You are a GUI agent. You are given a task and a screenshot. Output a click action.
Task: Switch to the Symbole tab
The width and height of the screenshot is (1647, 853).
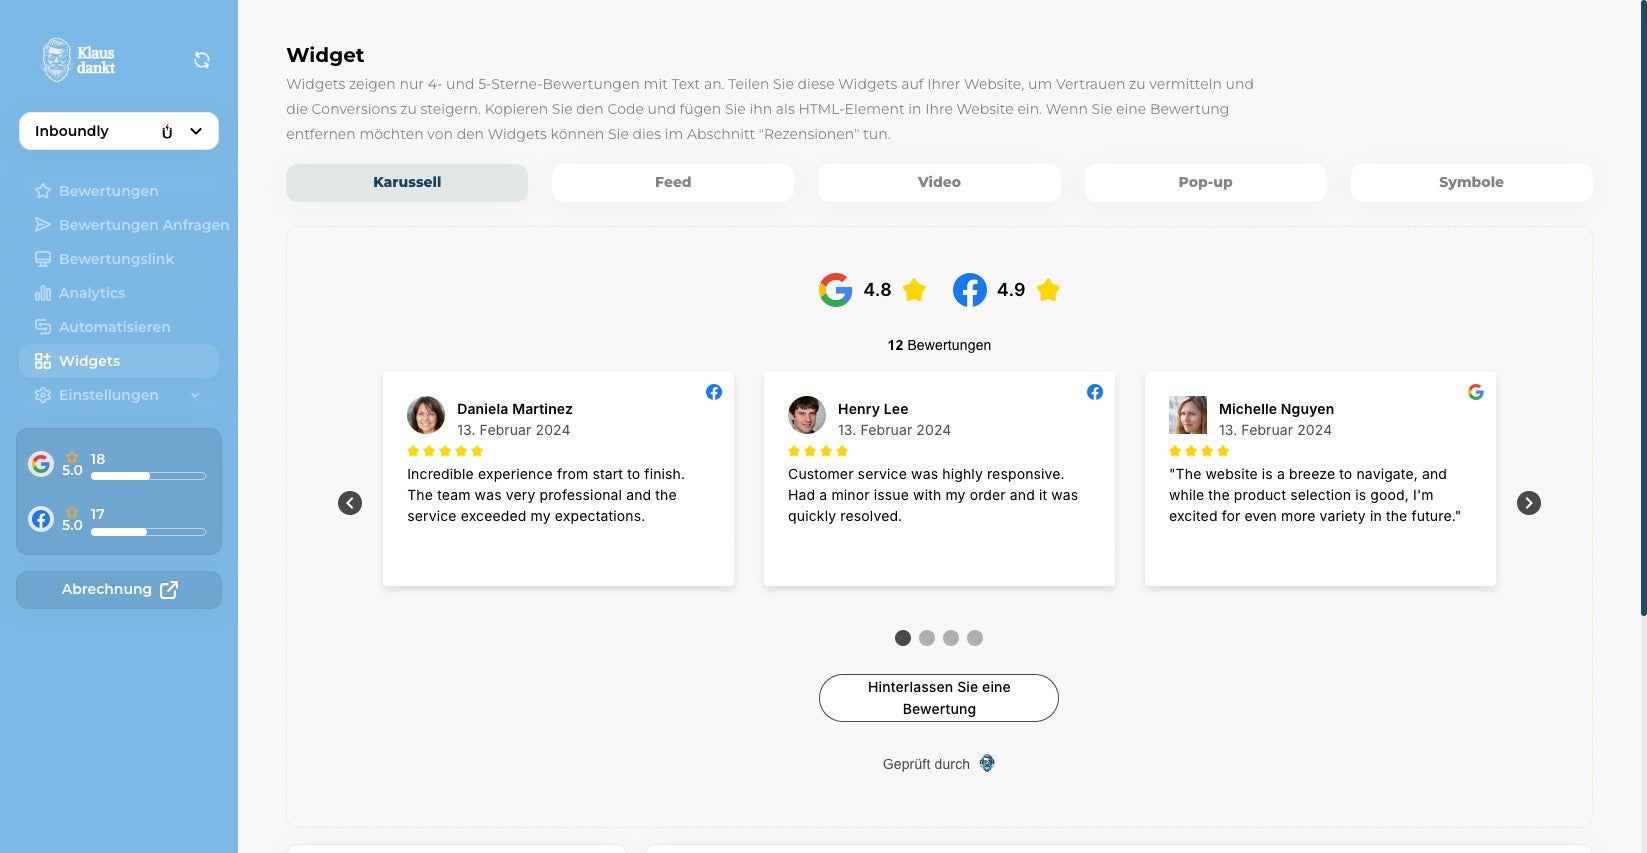tap(1472, 183)
